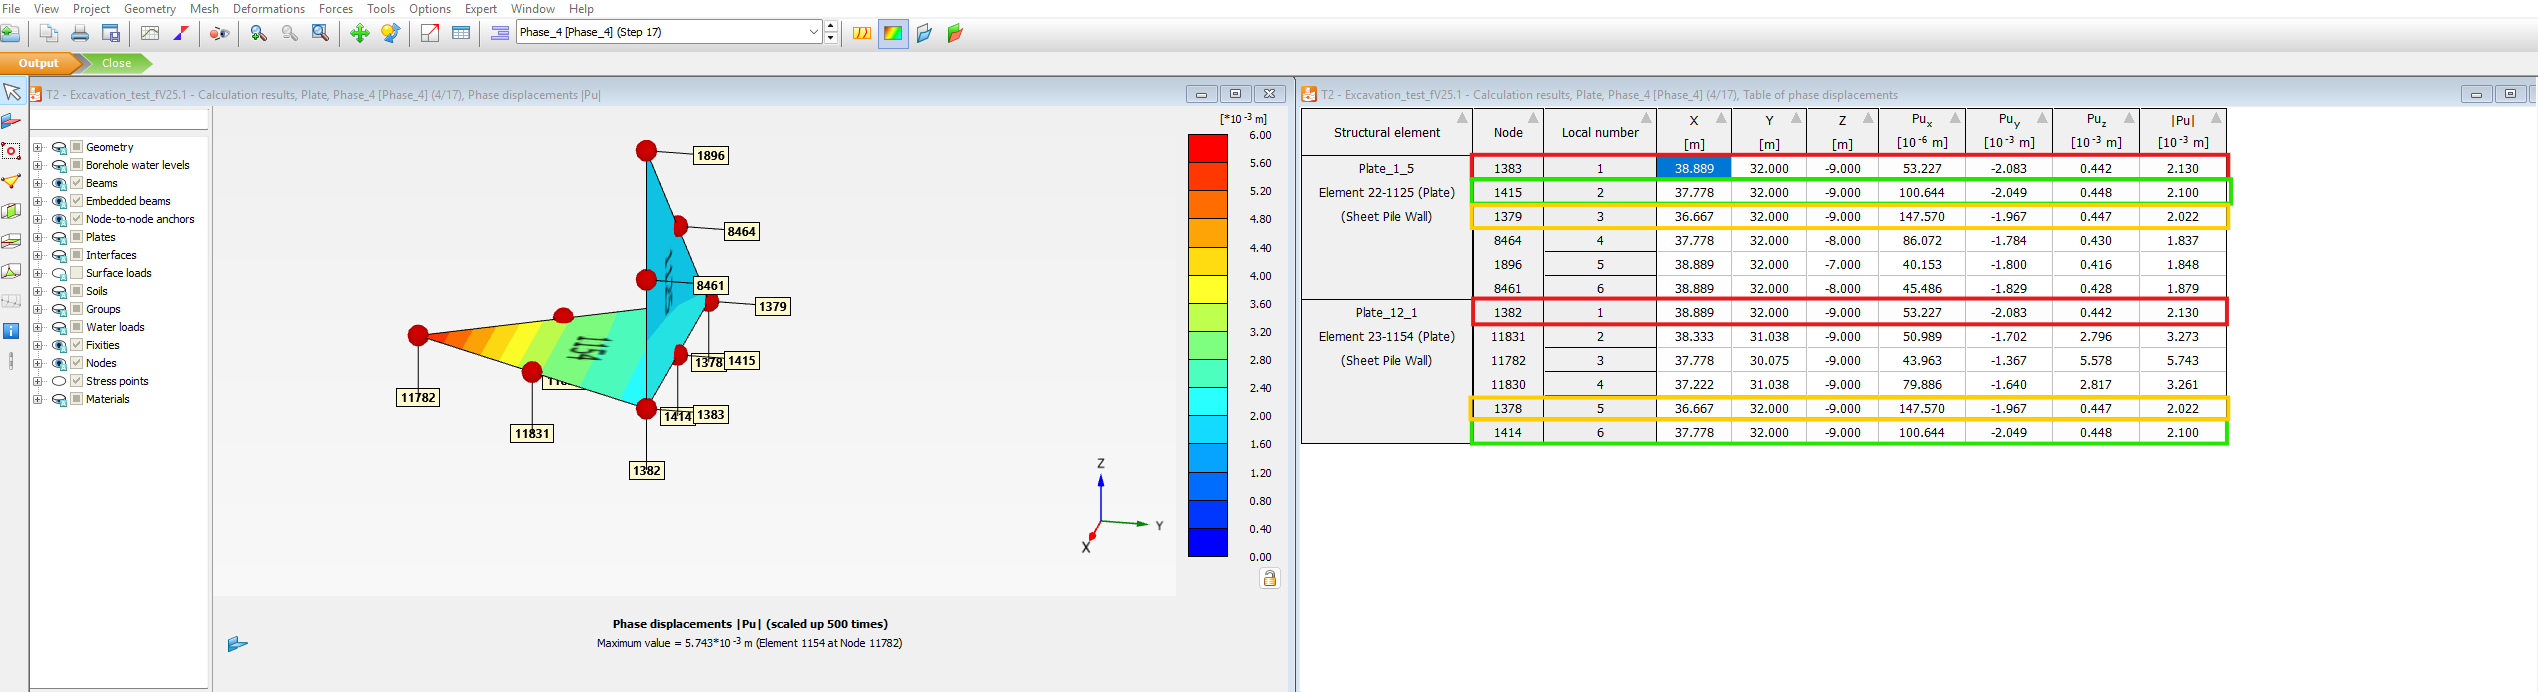
Task: Click the blue horizontal lines icon beside phase selector
Action: pyautogui.click(x=500, y=33)
